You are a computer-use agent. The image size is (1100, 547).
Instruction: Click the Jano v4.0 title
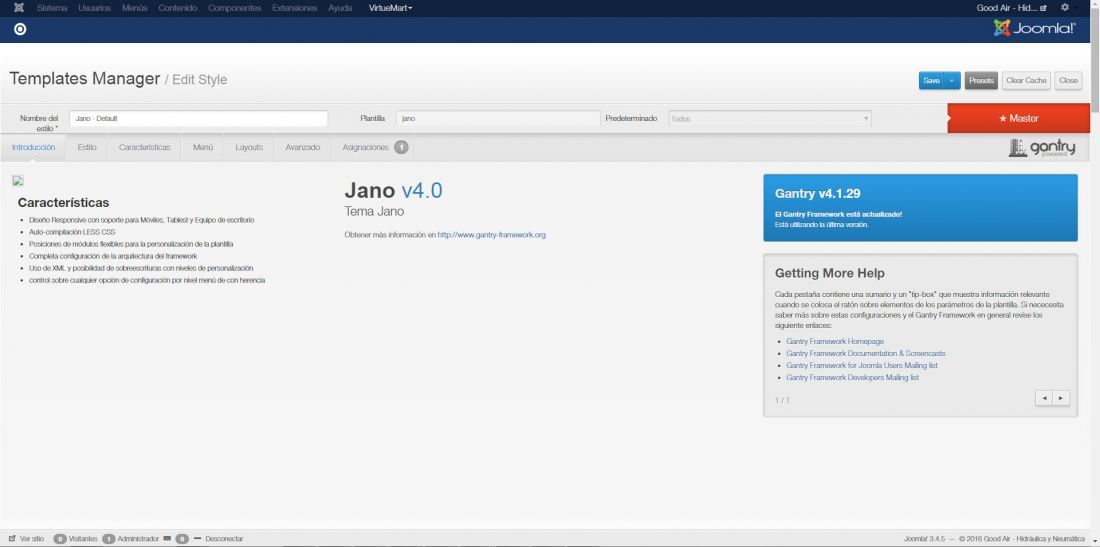[393, 190]
